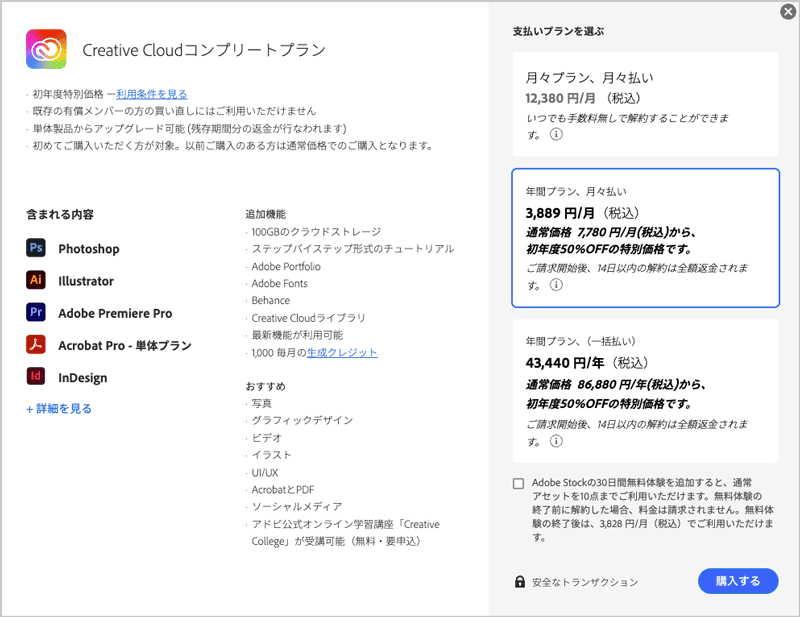This screenshot has height=617, width=800.
Task: Select the InDesign app icon
Action: tap(34, 377)
